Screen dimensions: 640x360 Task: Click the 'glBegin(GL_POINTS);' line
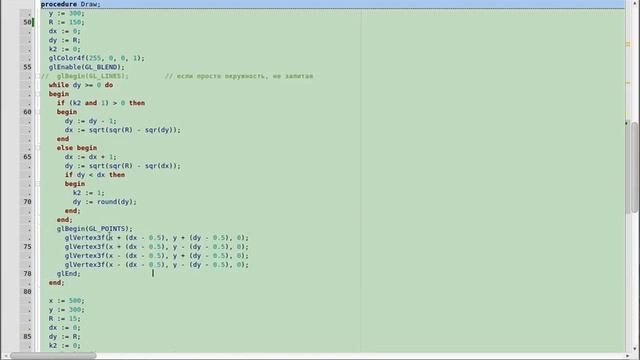(95, 229)
